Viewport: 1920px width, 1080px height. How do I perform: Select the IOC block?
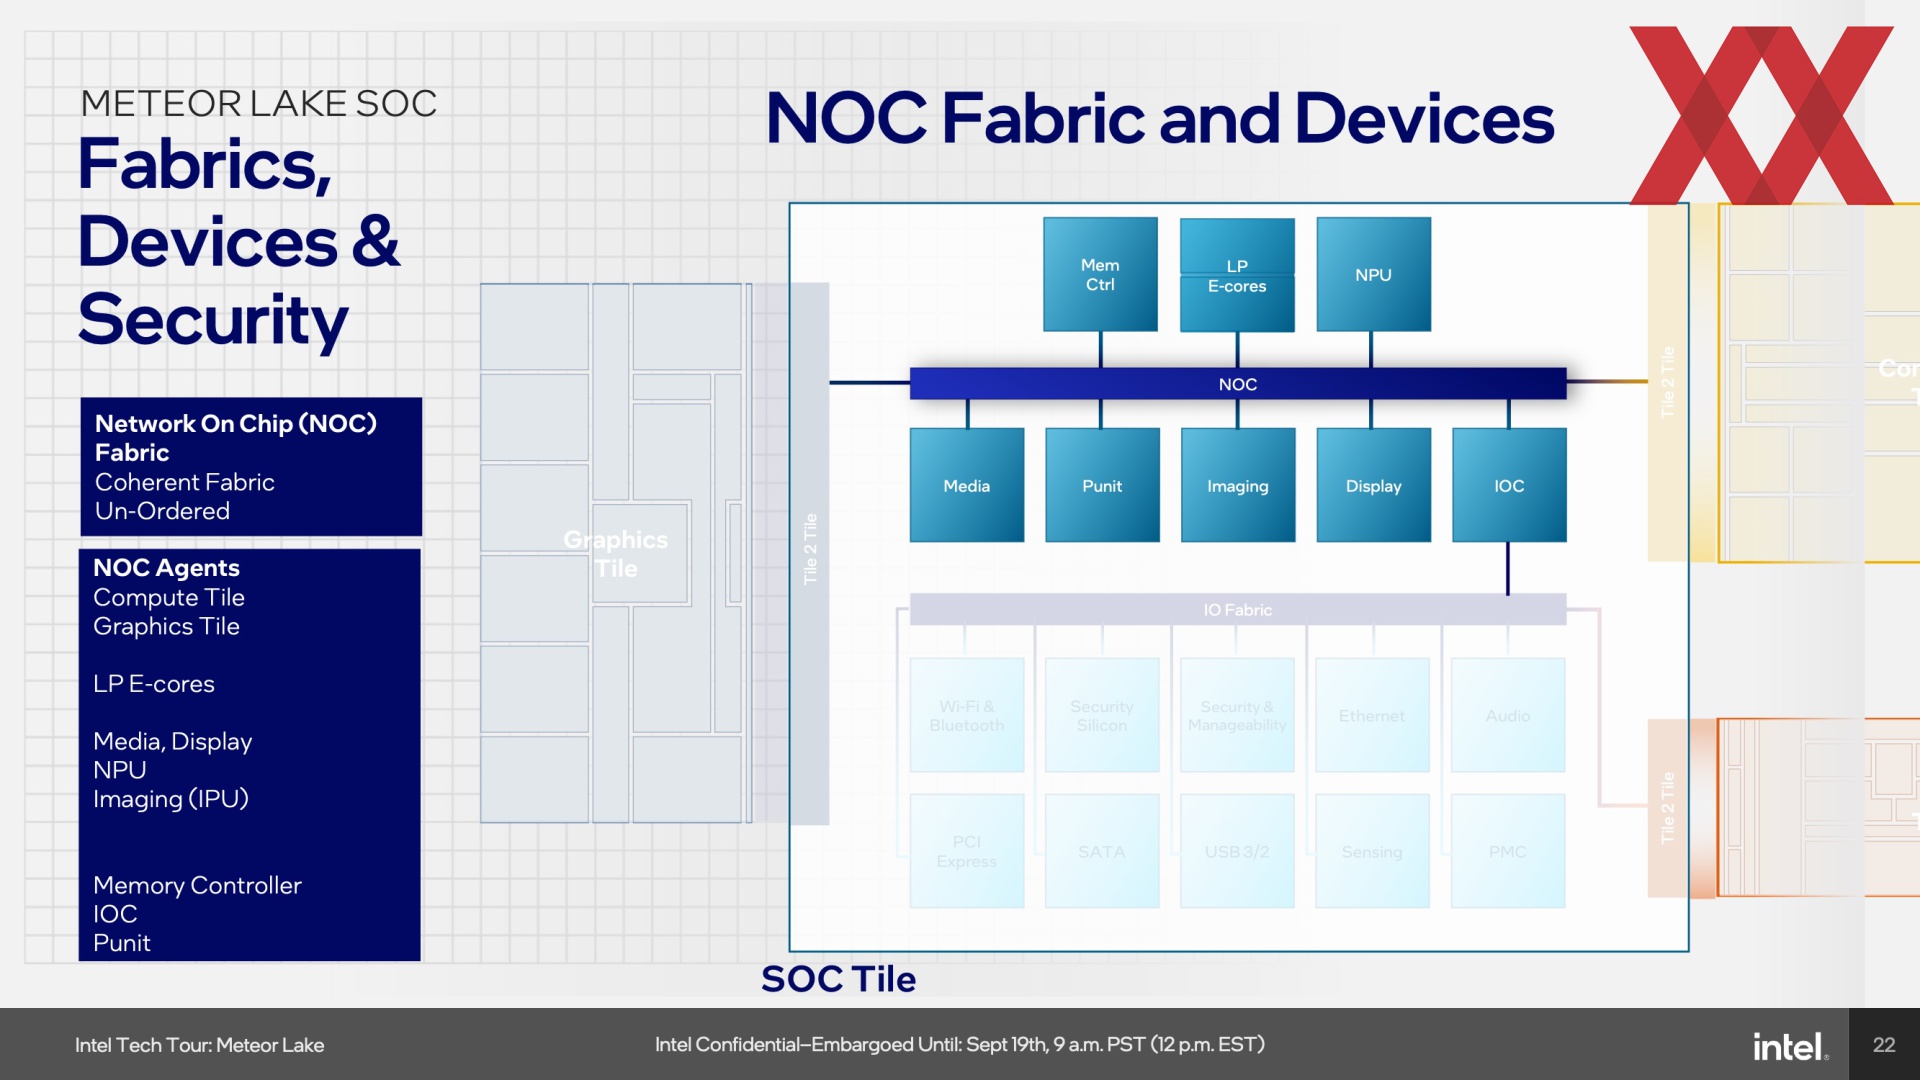pos(1509,485)
